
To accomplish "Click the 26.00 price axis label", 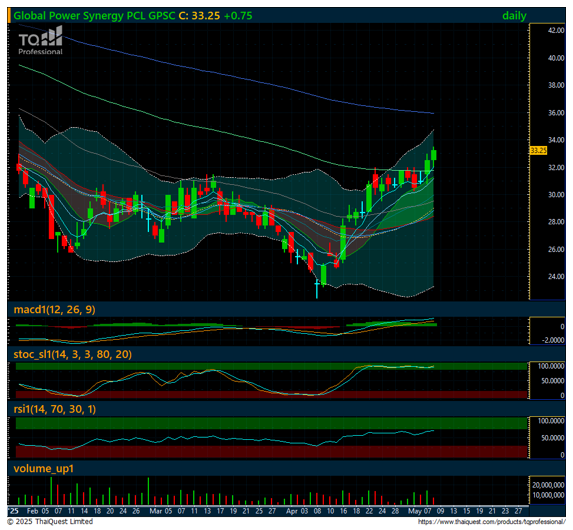I will point(556,249).
